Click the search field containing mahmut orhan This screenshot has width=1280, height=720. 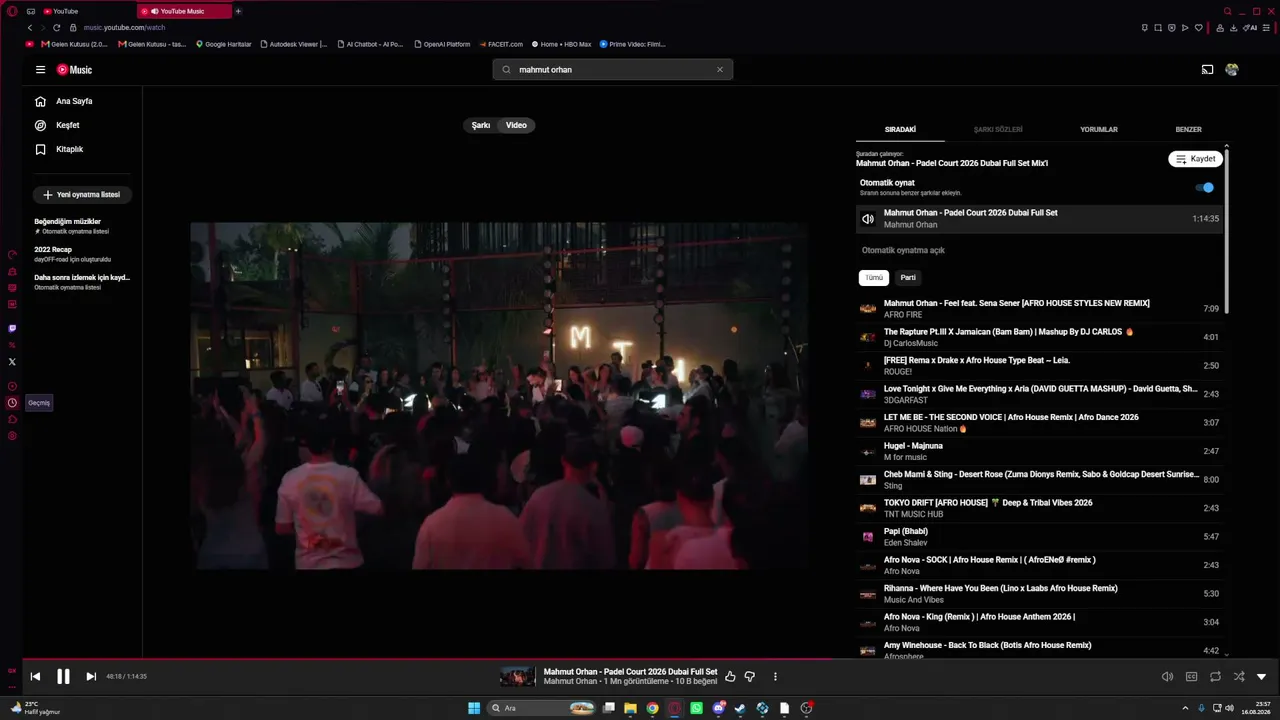612,70
